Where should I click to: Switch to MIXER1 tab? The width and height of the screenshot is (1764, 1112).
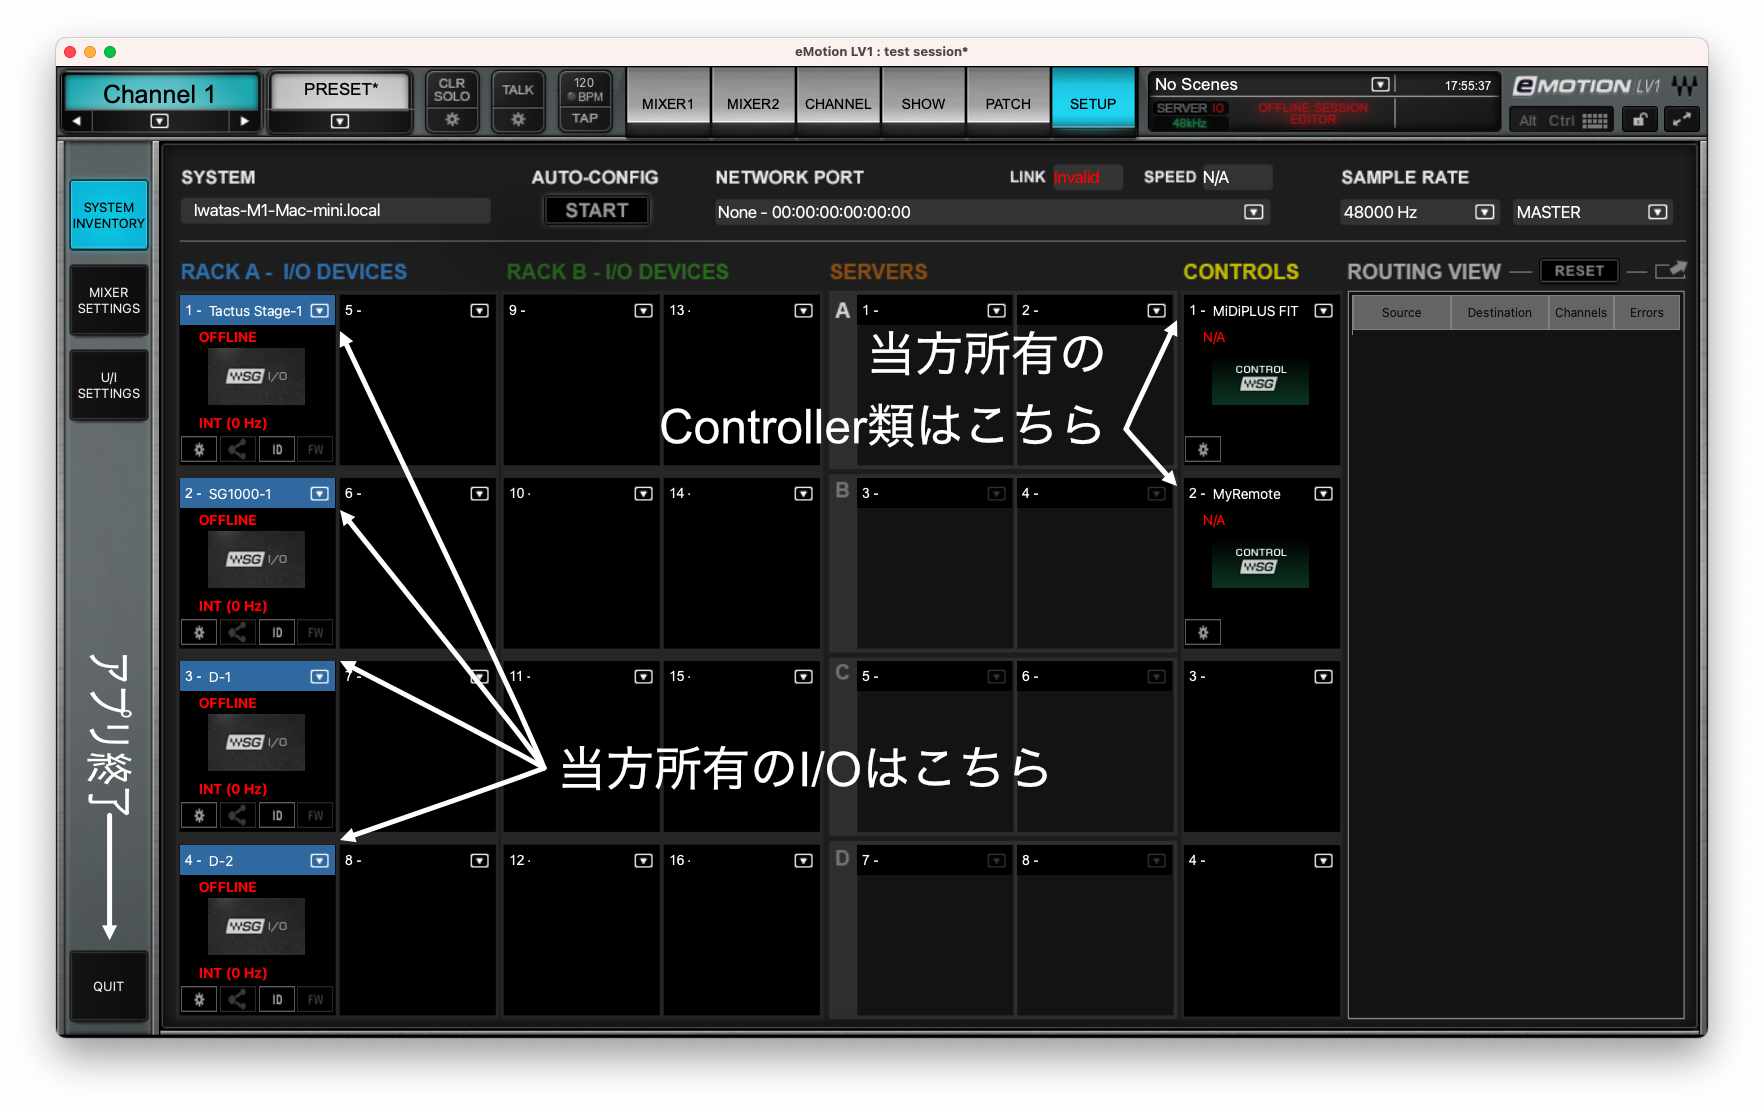pos(667,103)
